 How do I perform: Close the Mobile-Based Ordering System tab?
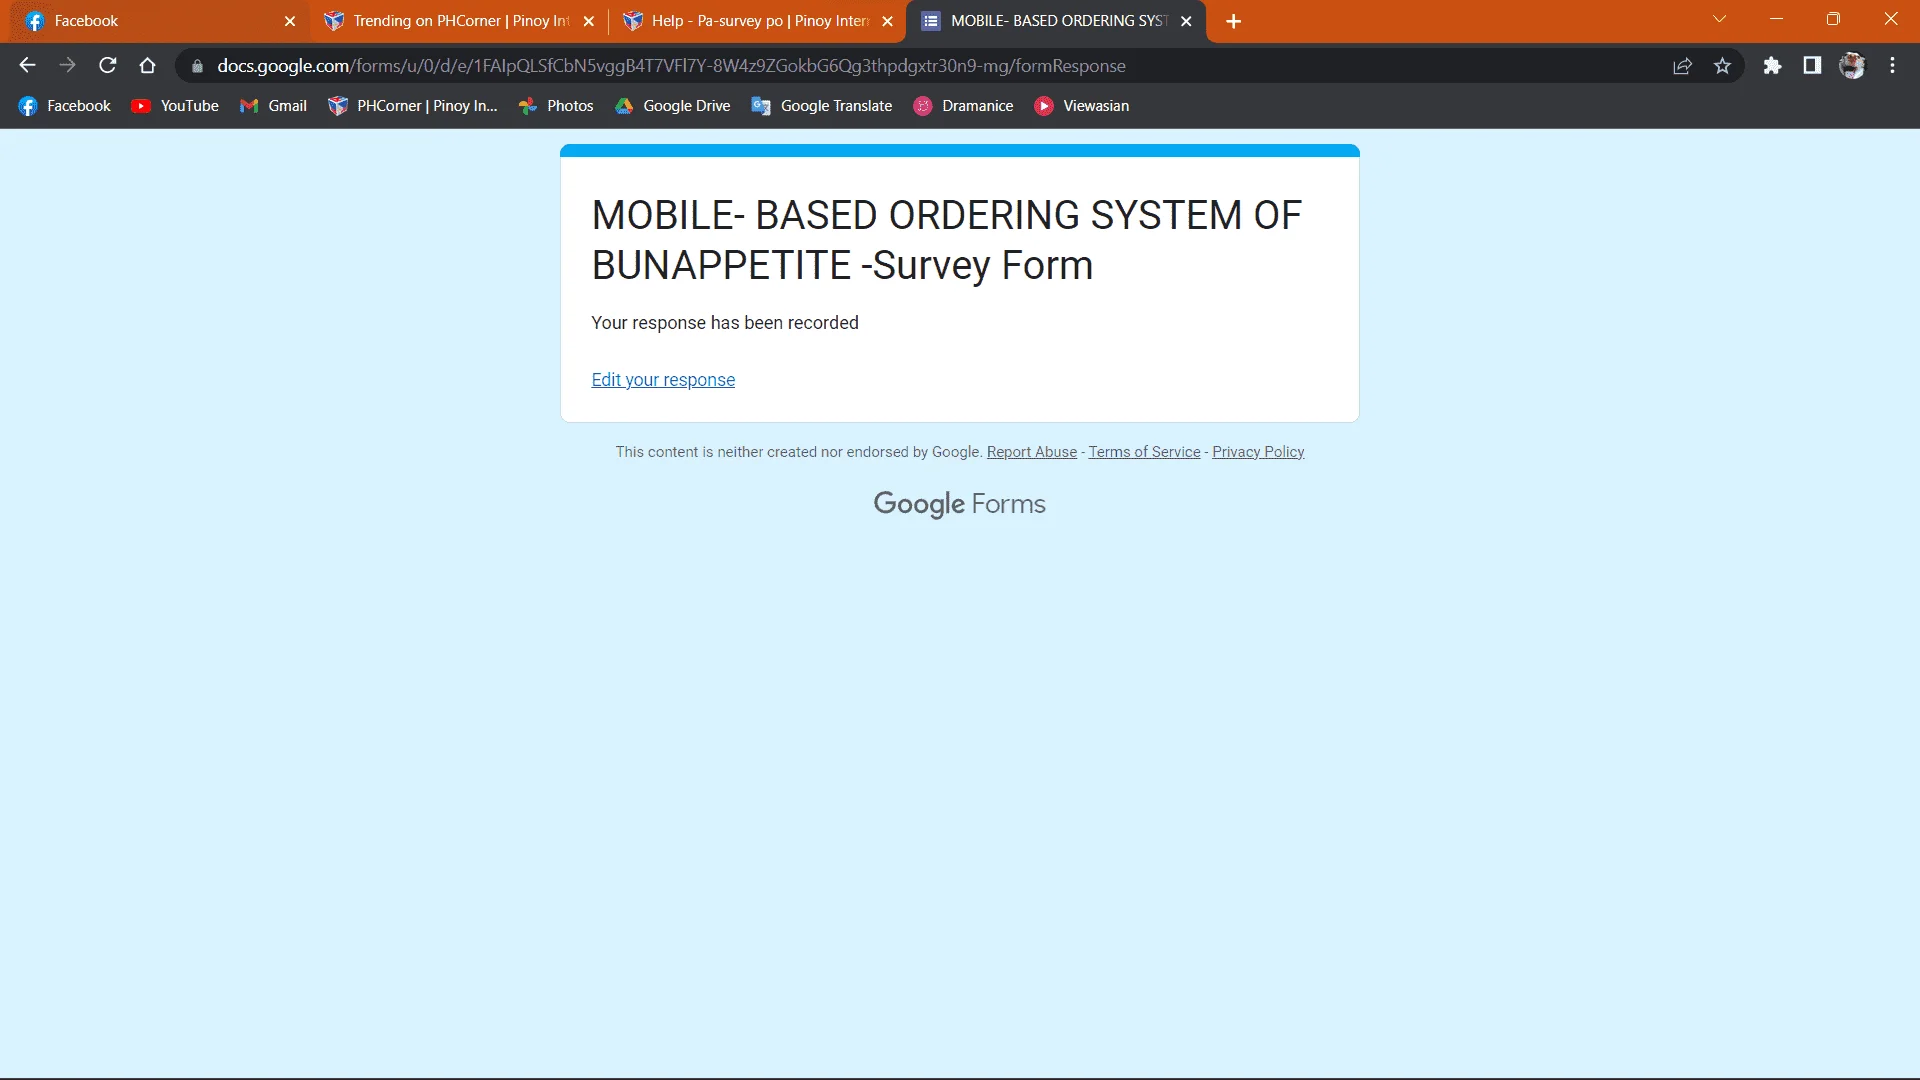[1186, 21]
